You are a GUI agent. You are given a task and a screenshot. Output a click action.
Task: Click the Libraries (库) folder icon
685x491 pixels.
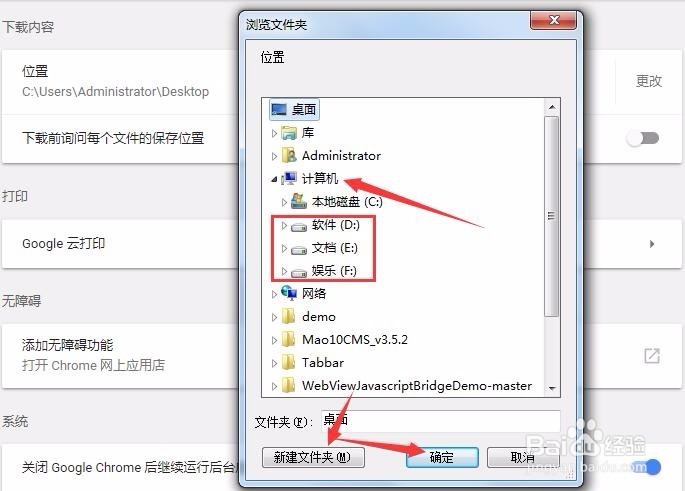(289, 132)
